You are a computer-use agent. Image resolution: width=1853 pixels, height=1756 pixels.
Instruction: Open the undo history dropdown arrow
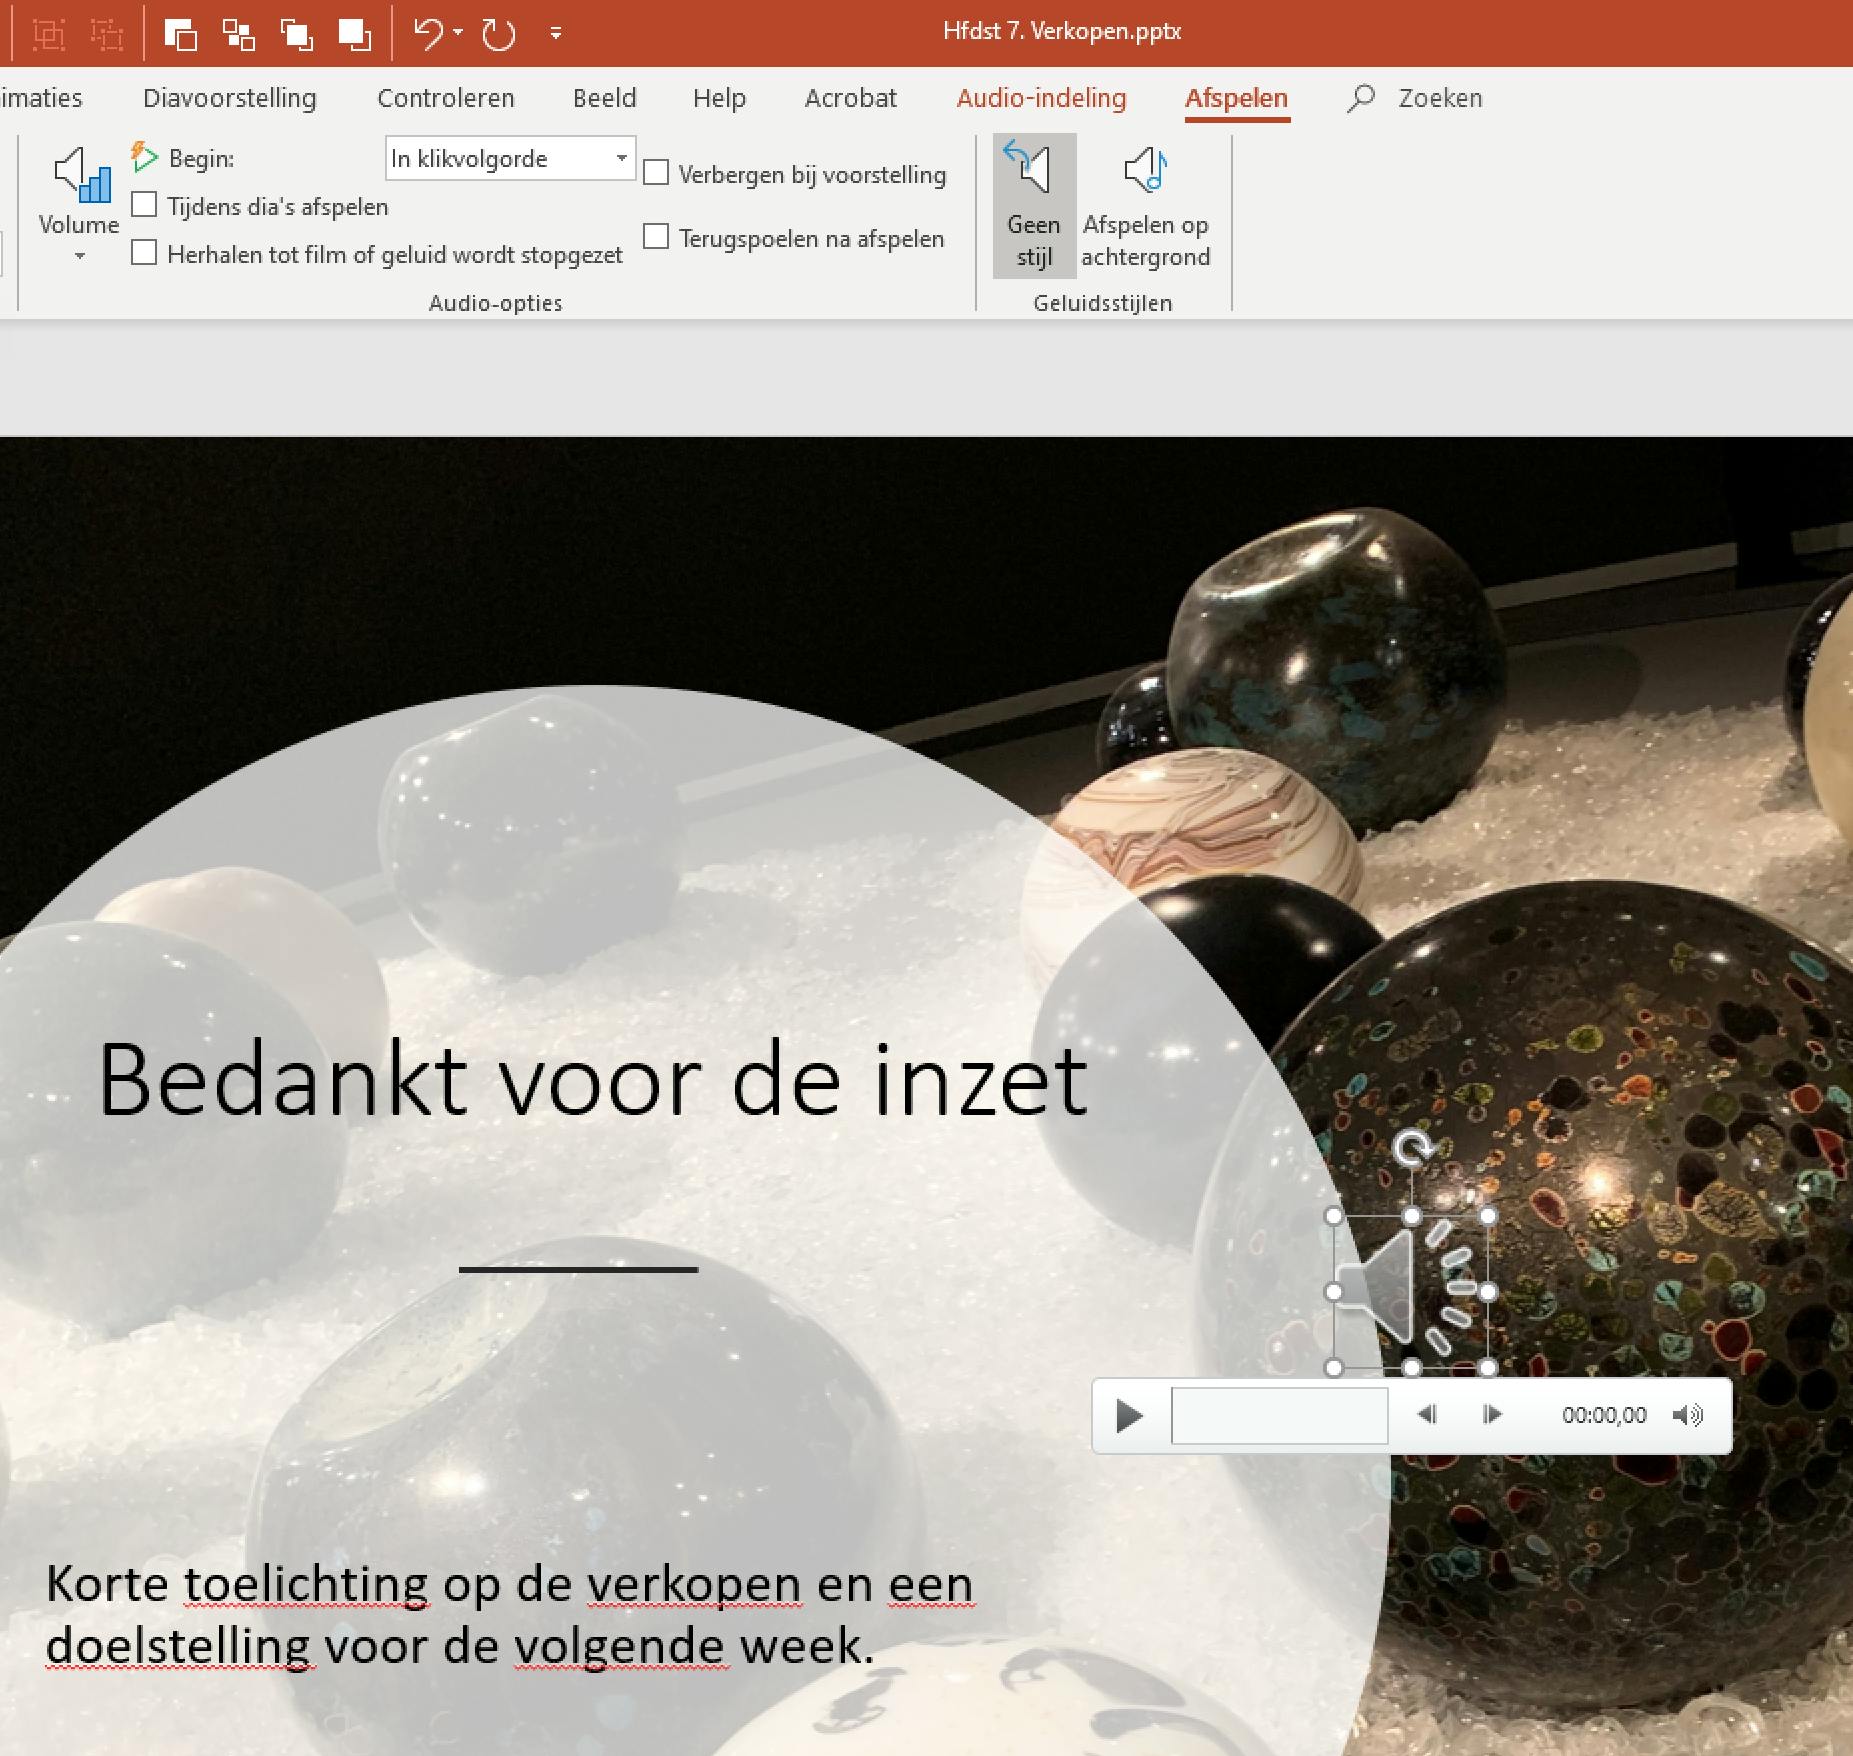[458, 33]
